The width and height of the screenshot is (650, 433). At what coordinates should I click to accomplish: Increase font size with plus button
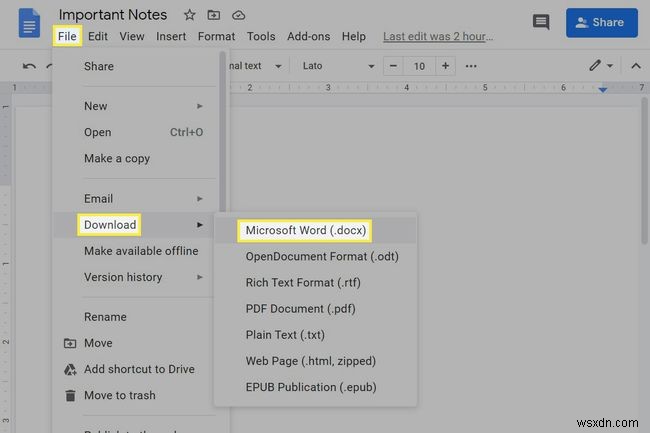(x=445, y=66)
